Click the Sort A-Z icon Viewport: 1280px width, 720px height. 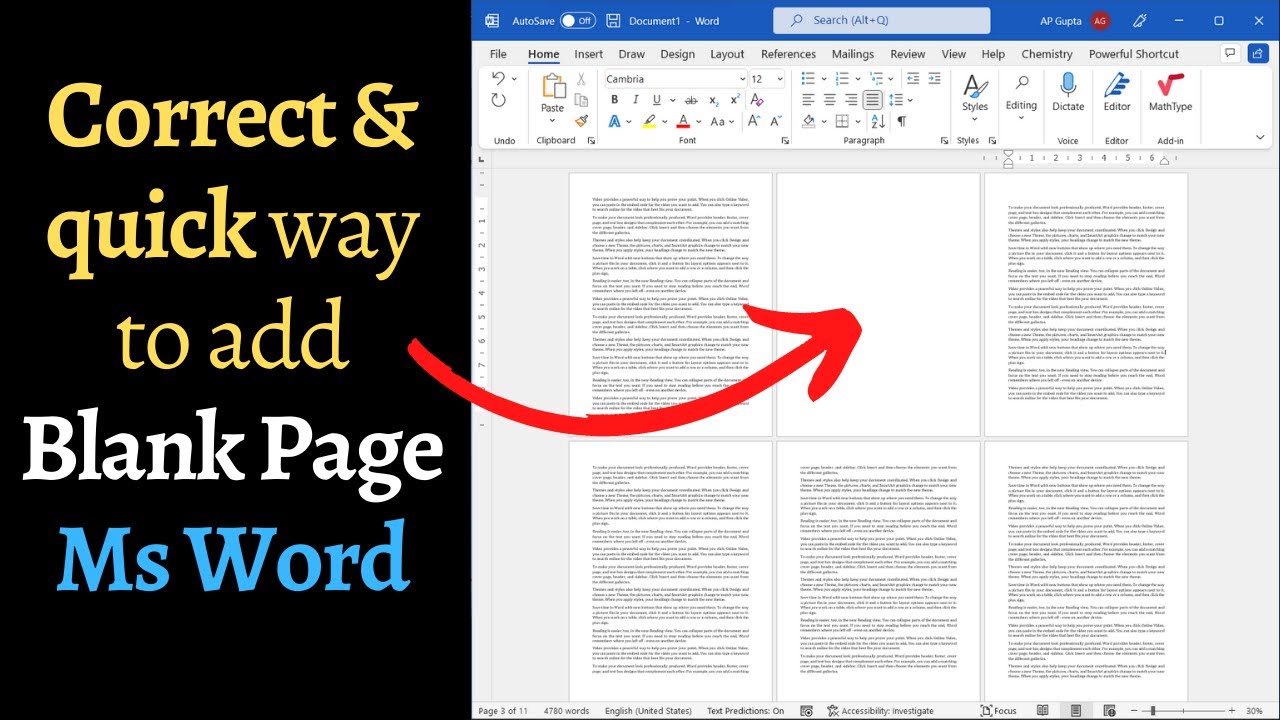tap(878, 121)
